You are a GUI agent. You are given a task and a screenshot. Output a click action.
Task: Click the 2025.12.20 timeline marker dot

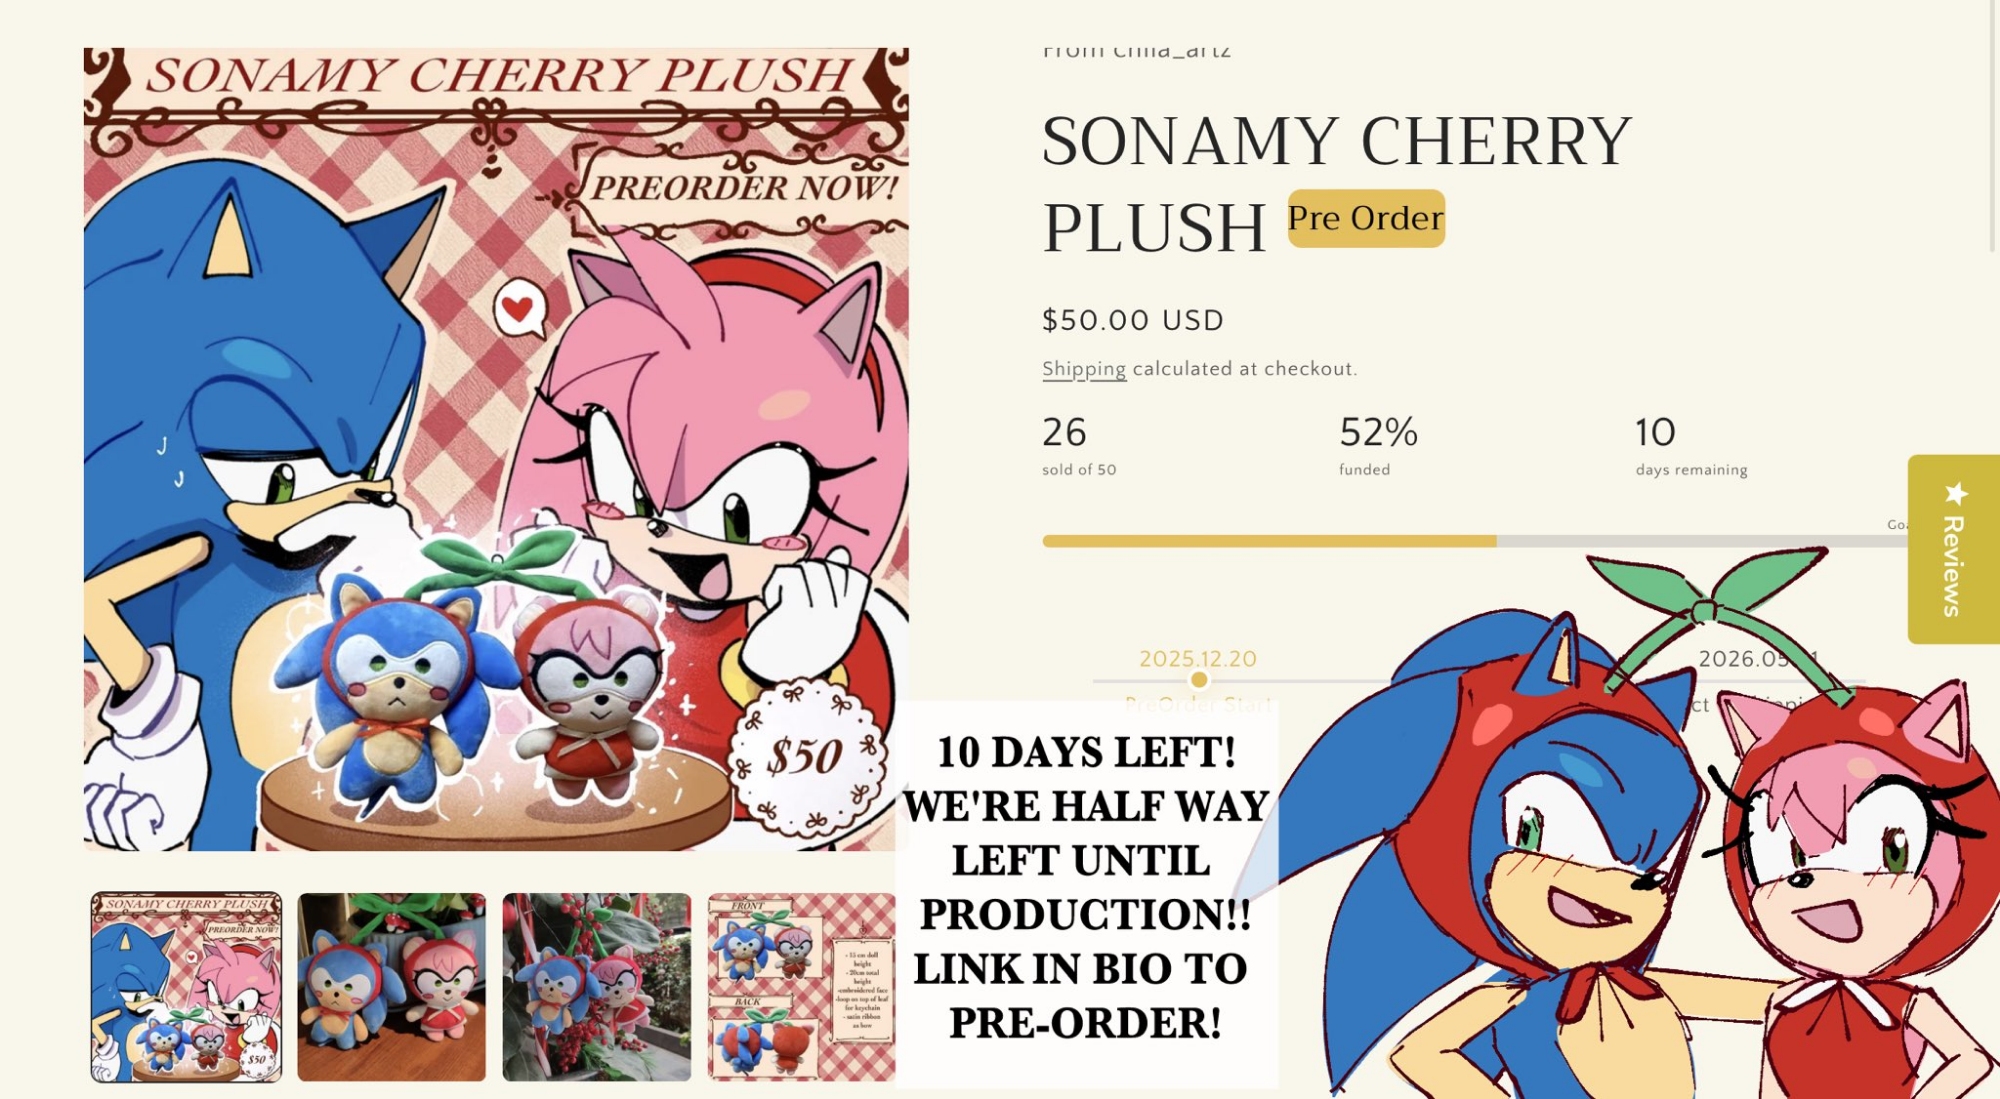1198,680
